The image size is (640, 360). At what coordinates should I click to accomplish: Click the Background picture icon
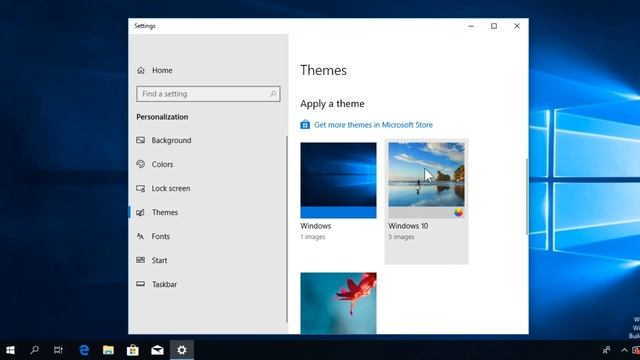click(140, 140)
